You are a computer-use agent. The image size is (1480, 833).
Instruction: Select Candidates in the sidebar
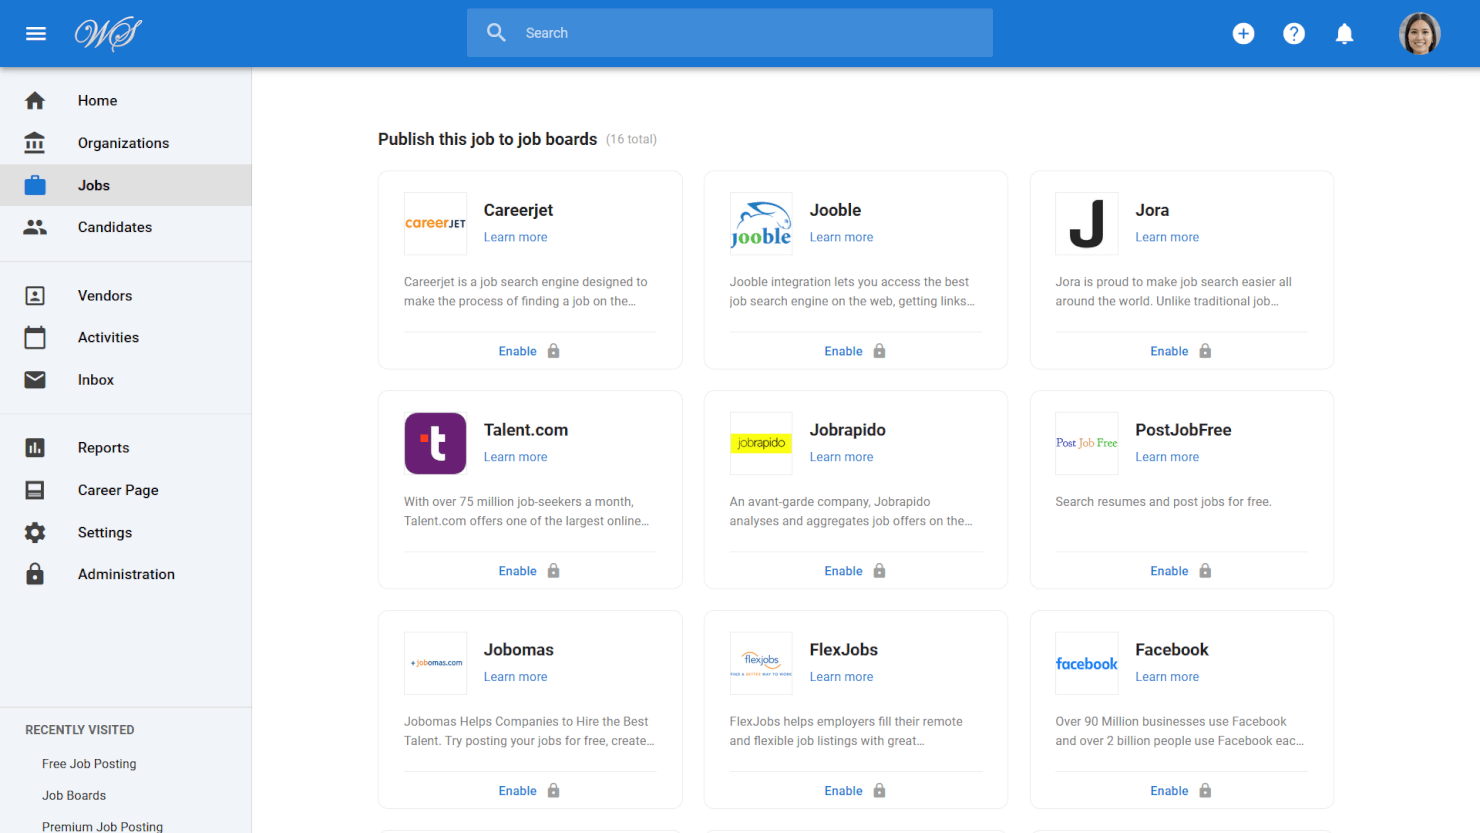[x=126, y=227]
